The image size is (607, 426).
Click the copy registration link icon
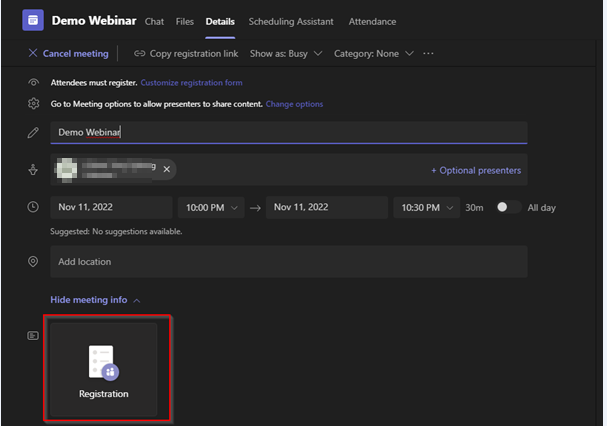click(x=139, y=53)
